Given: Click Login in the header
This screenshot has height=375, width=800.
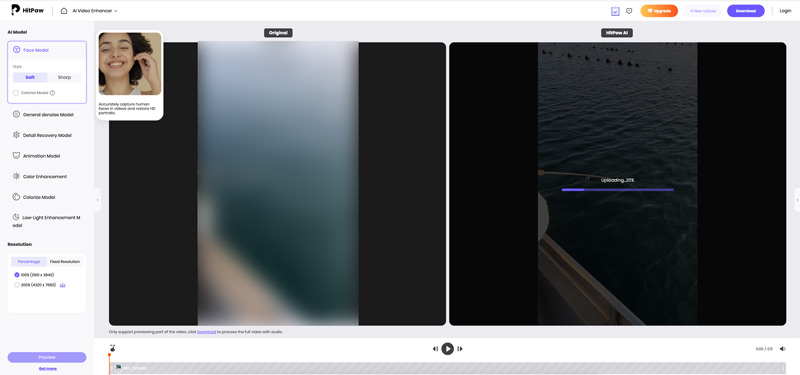Looking at the screenshot, I should [x=785, y=11].
